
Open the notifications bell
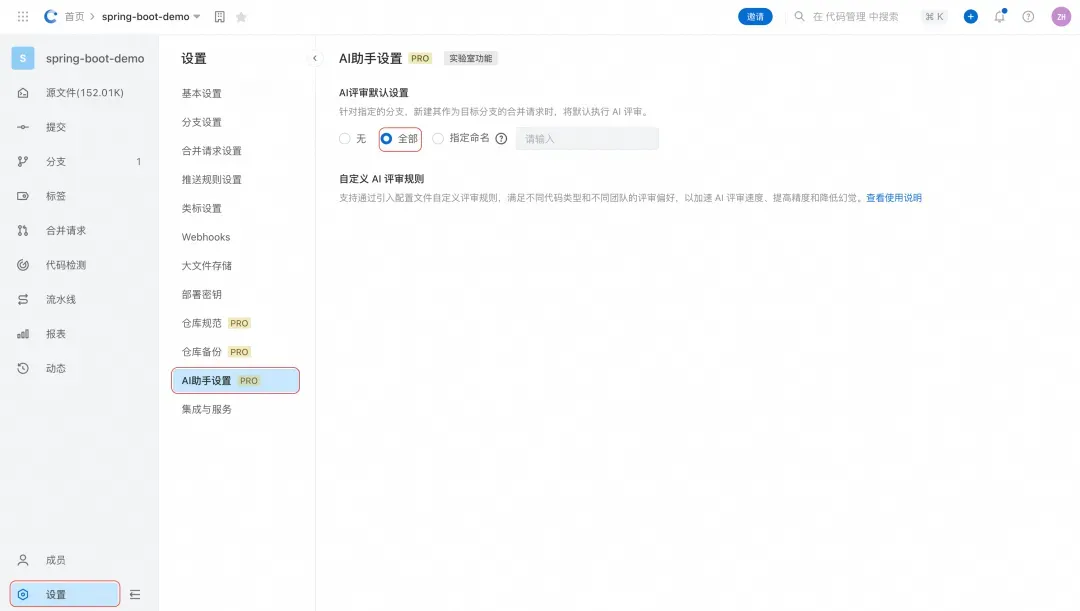[999, 17]
